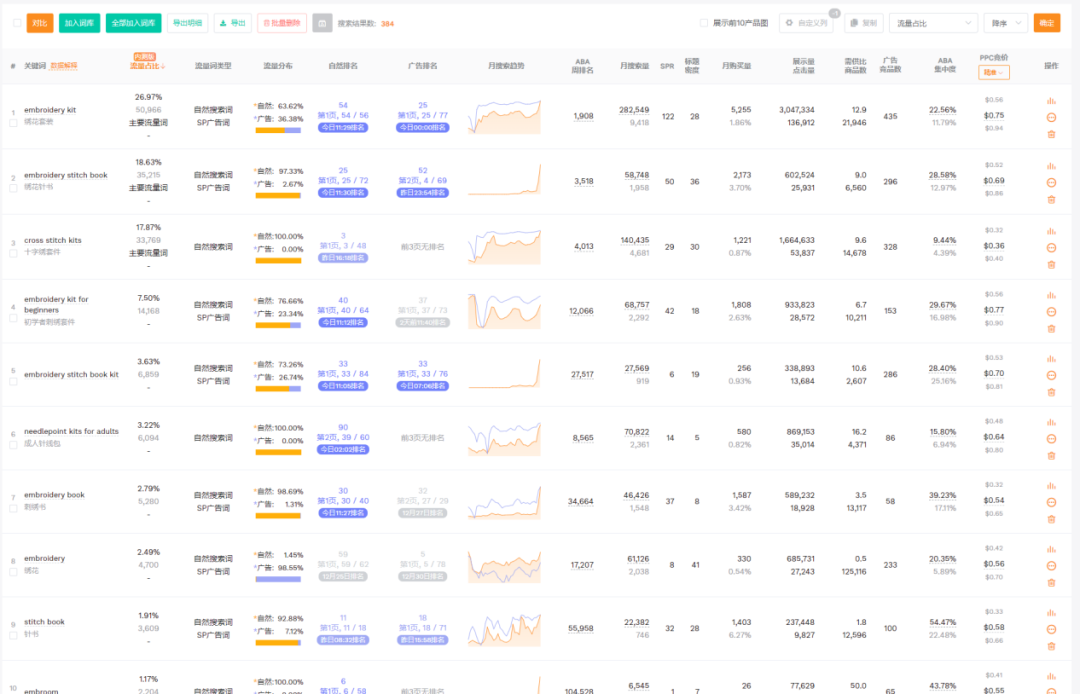Open more-options circle for embroidery book row
The height and width of the screenshot is (694, 1080).
click(x=1051, y=502)
